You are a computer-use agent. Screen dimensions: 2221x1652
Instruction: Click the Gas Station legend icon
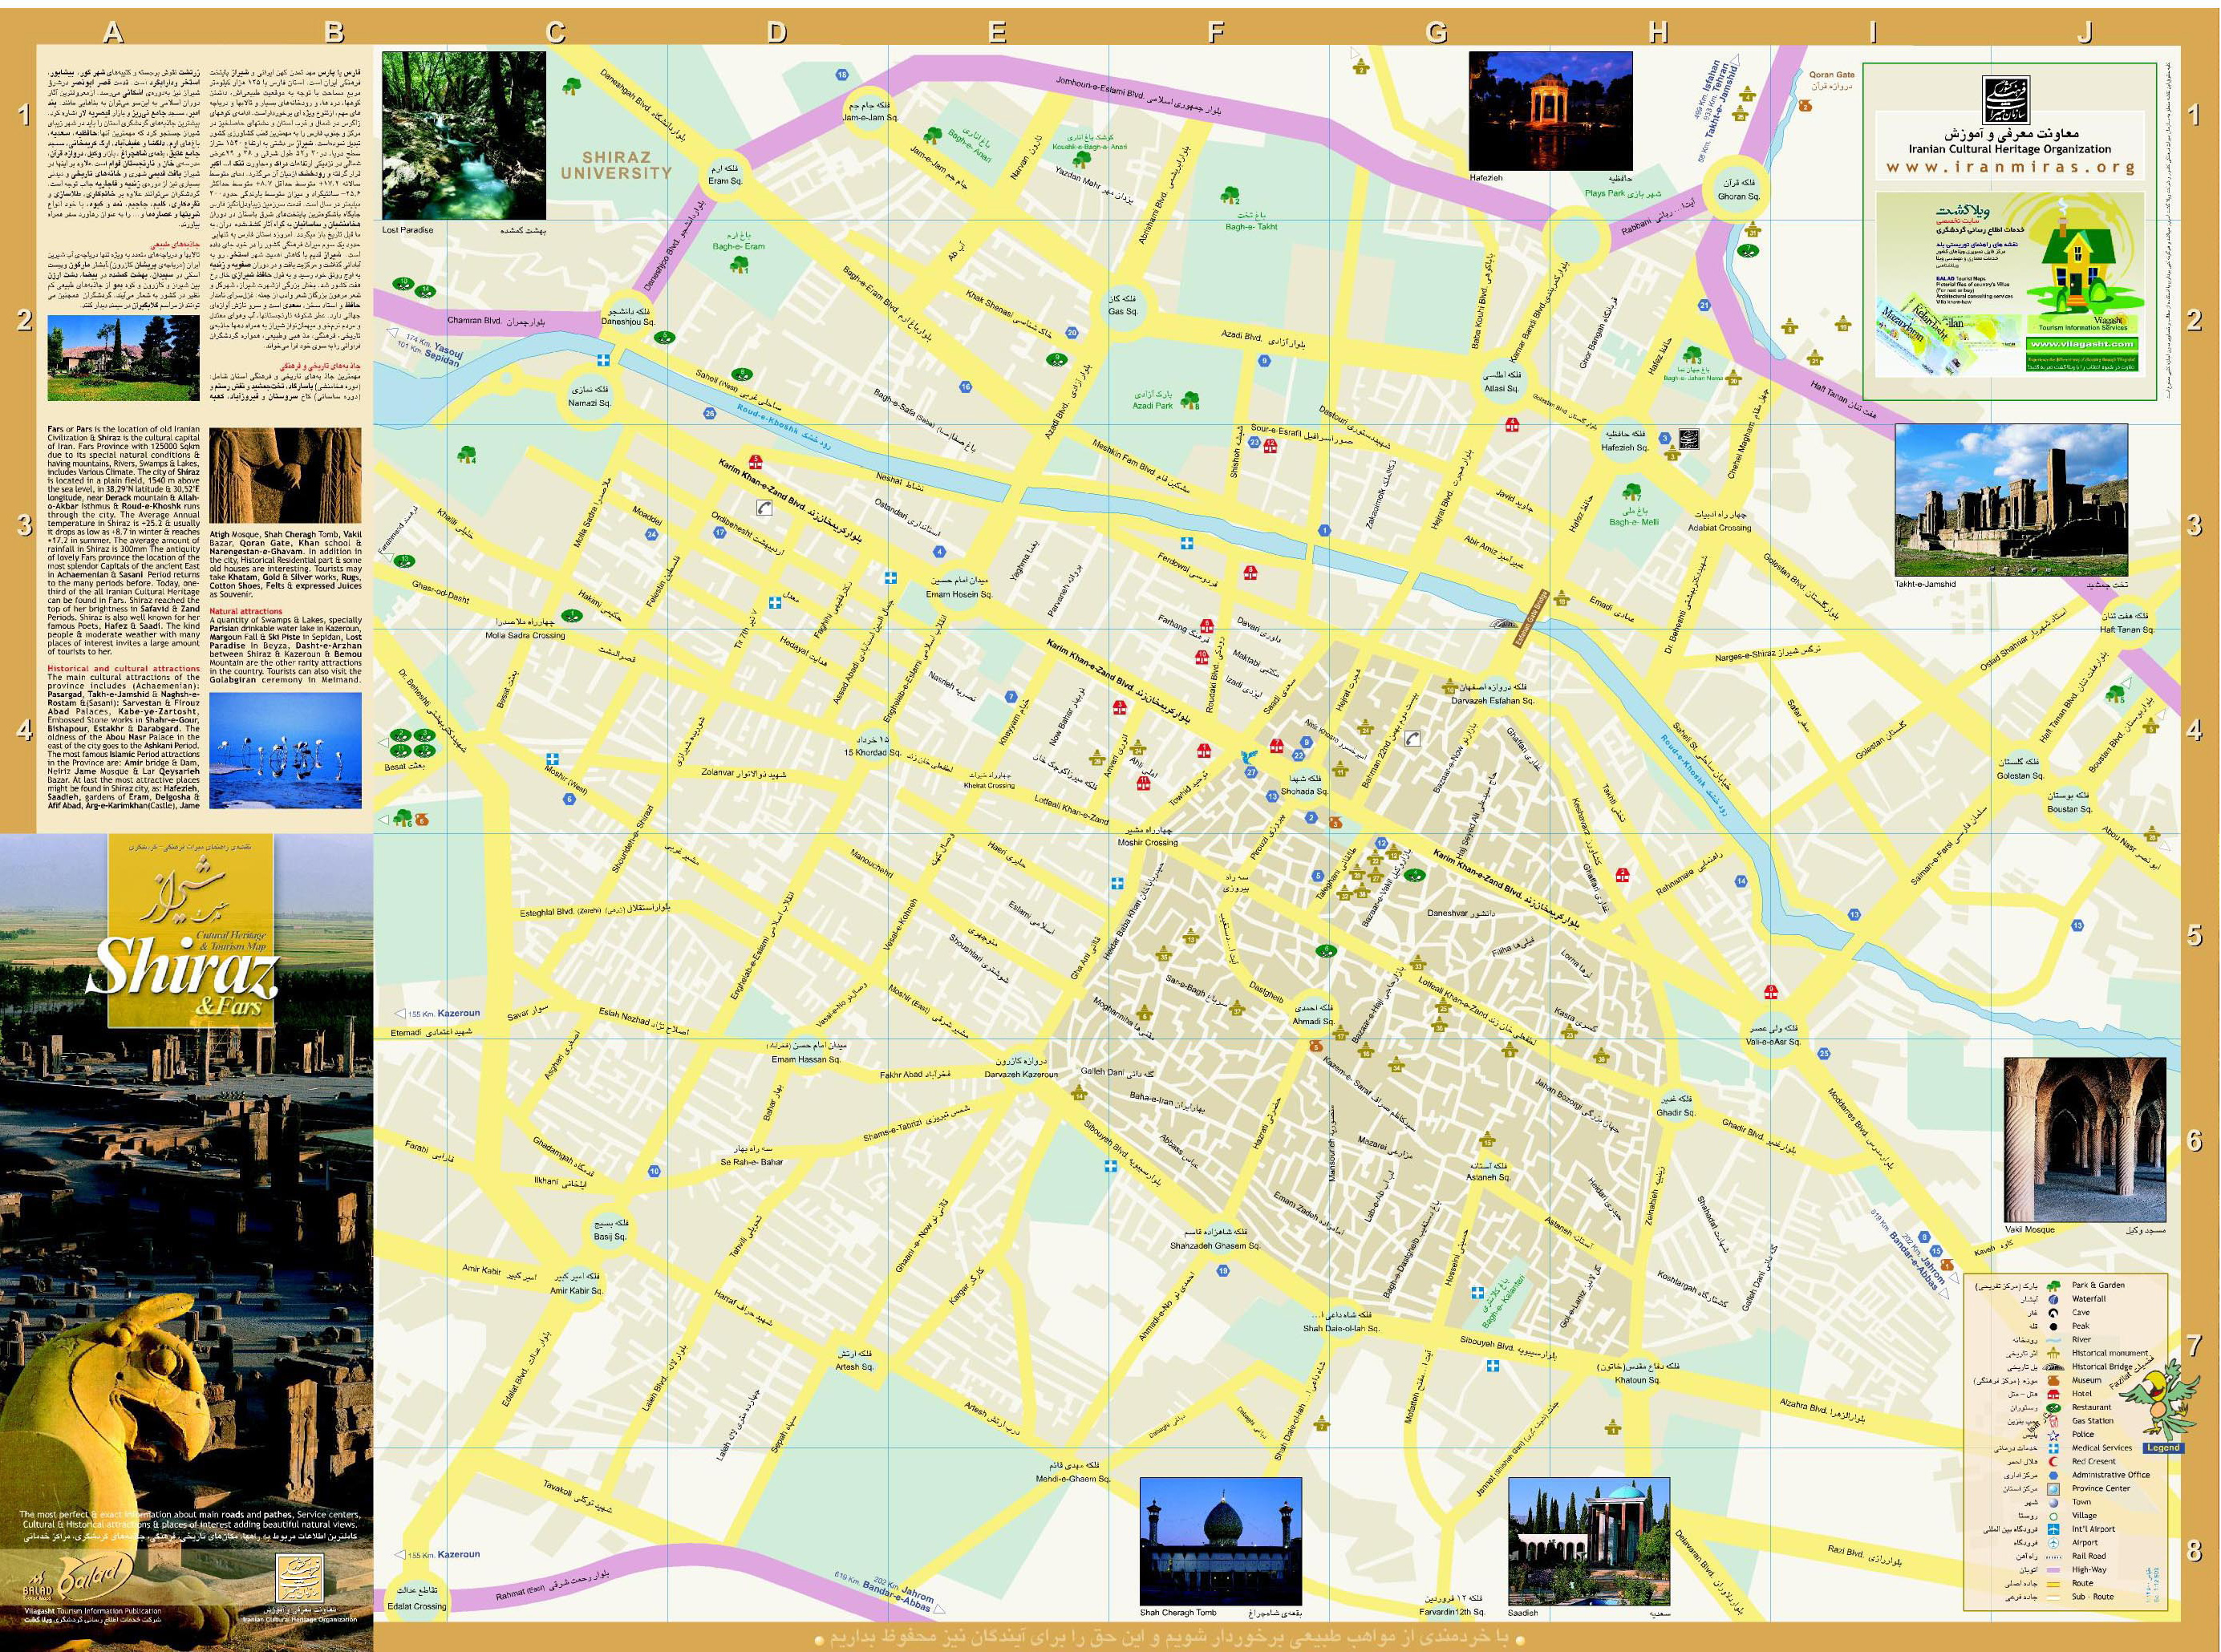click(2054, 1422)
